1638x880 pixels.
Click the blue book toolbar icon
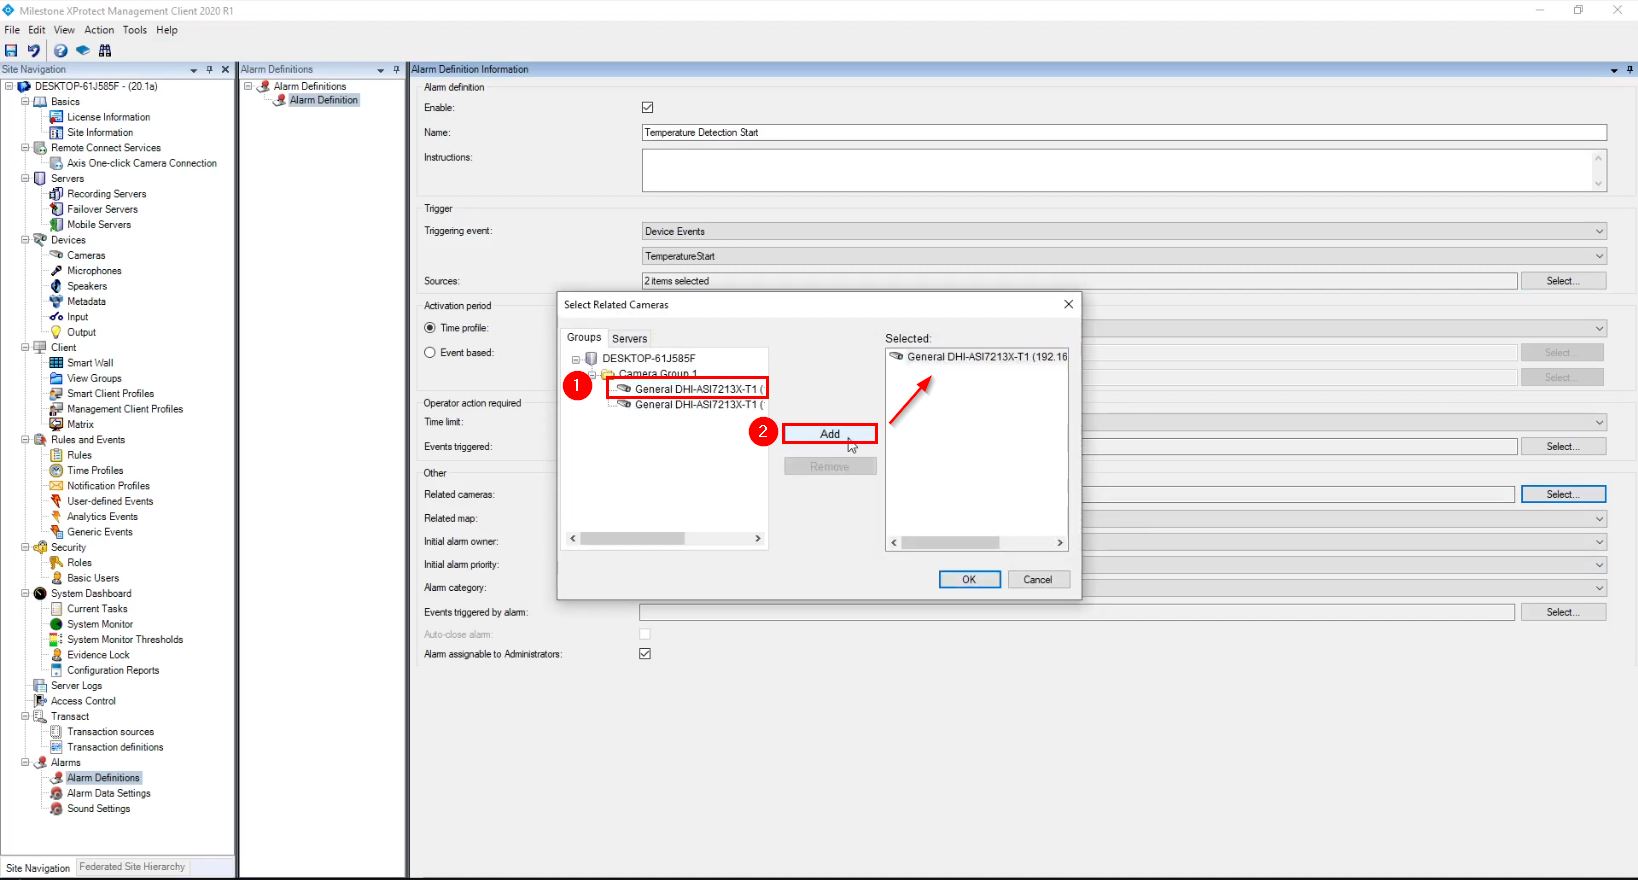click(x=83, y=50)
